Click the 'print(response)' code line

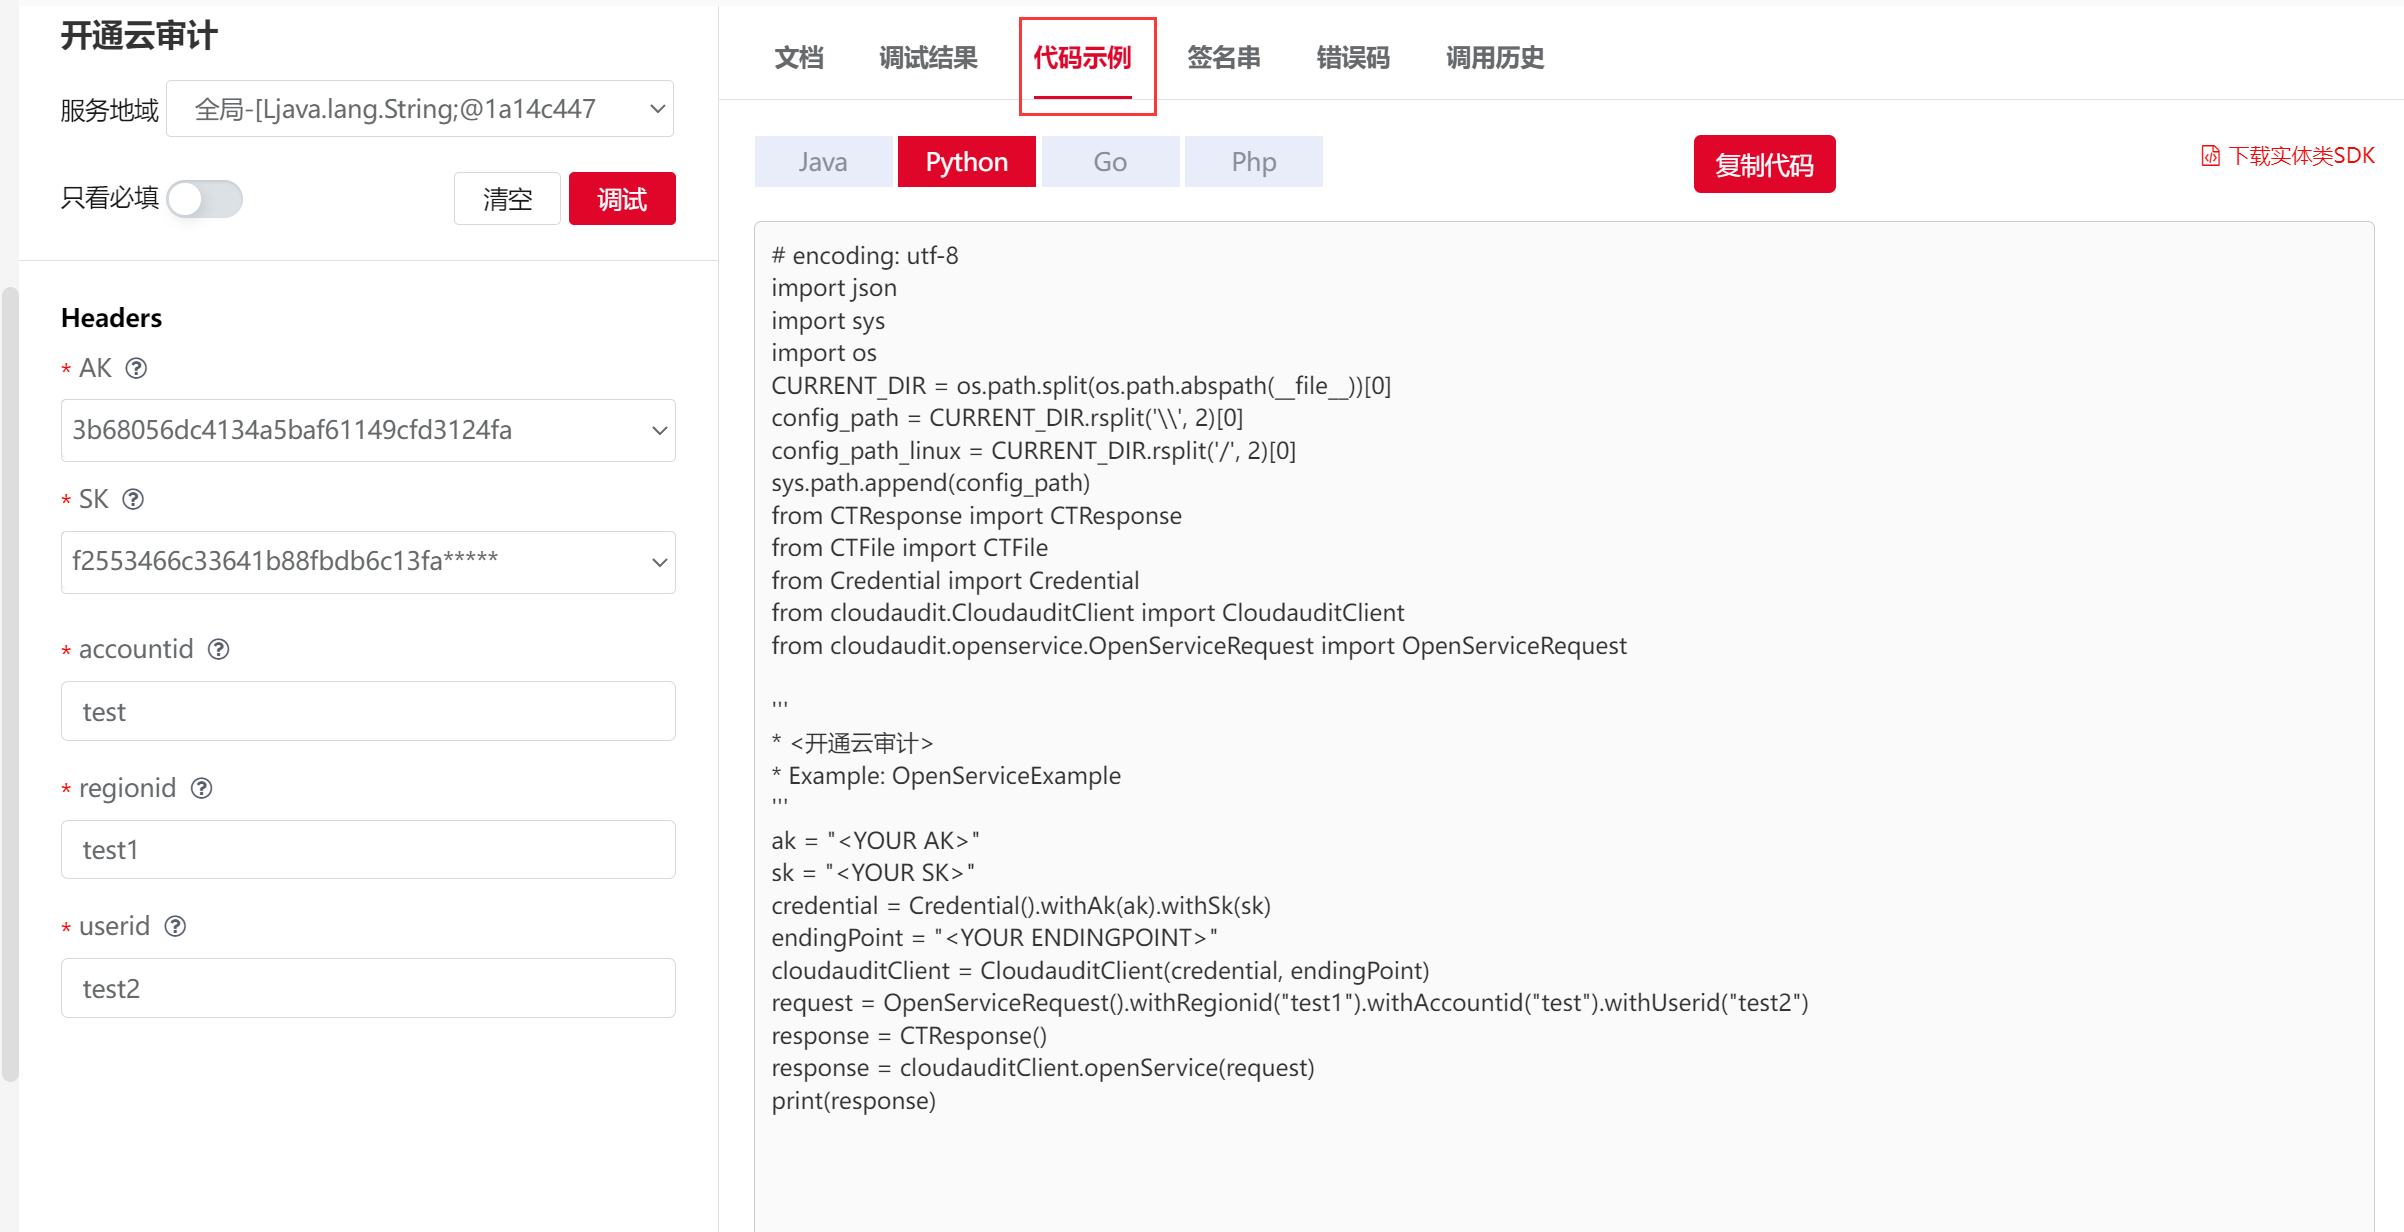853,1100
